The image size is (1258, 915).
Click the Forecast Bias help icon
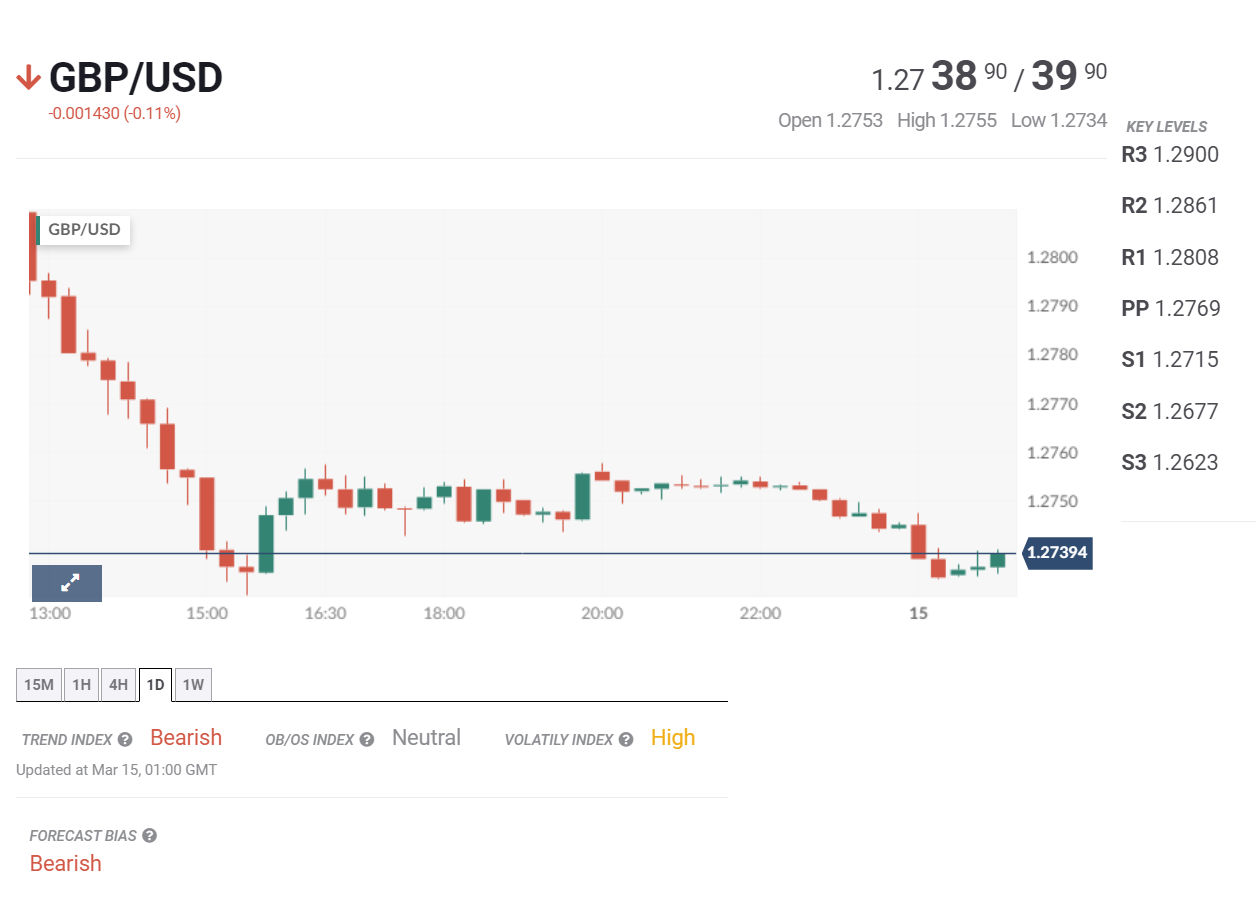[149, 836]
